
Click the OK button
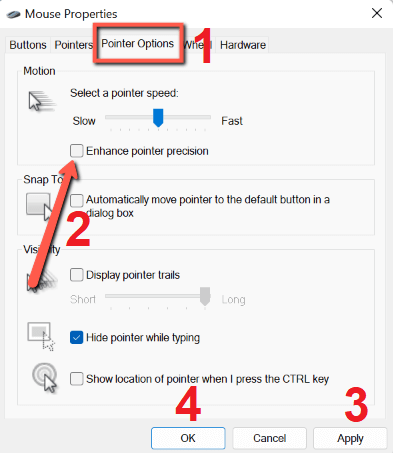tap(188, 438)
